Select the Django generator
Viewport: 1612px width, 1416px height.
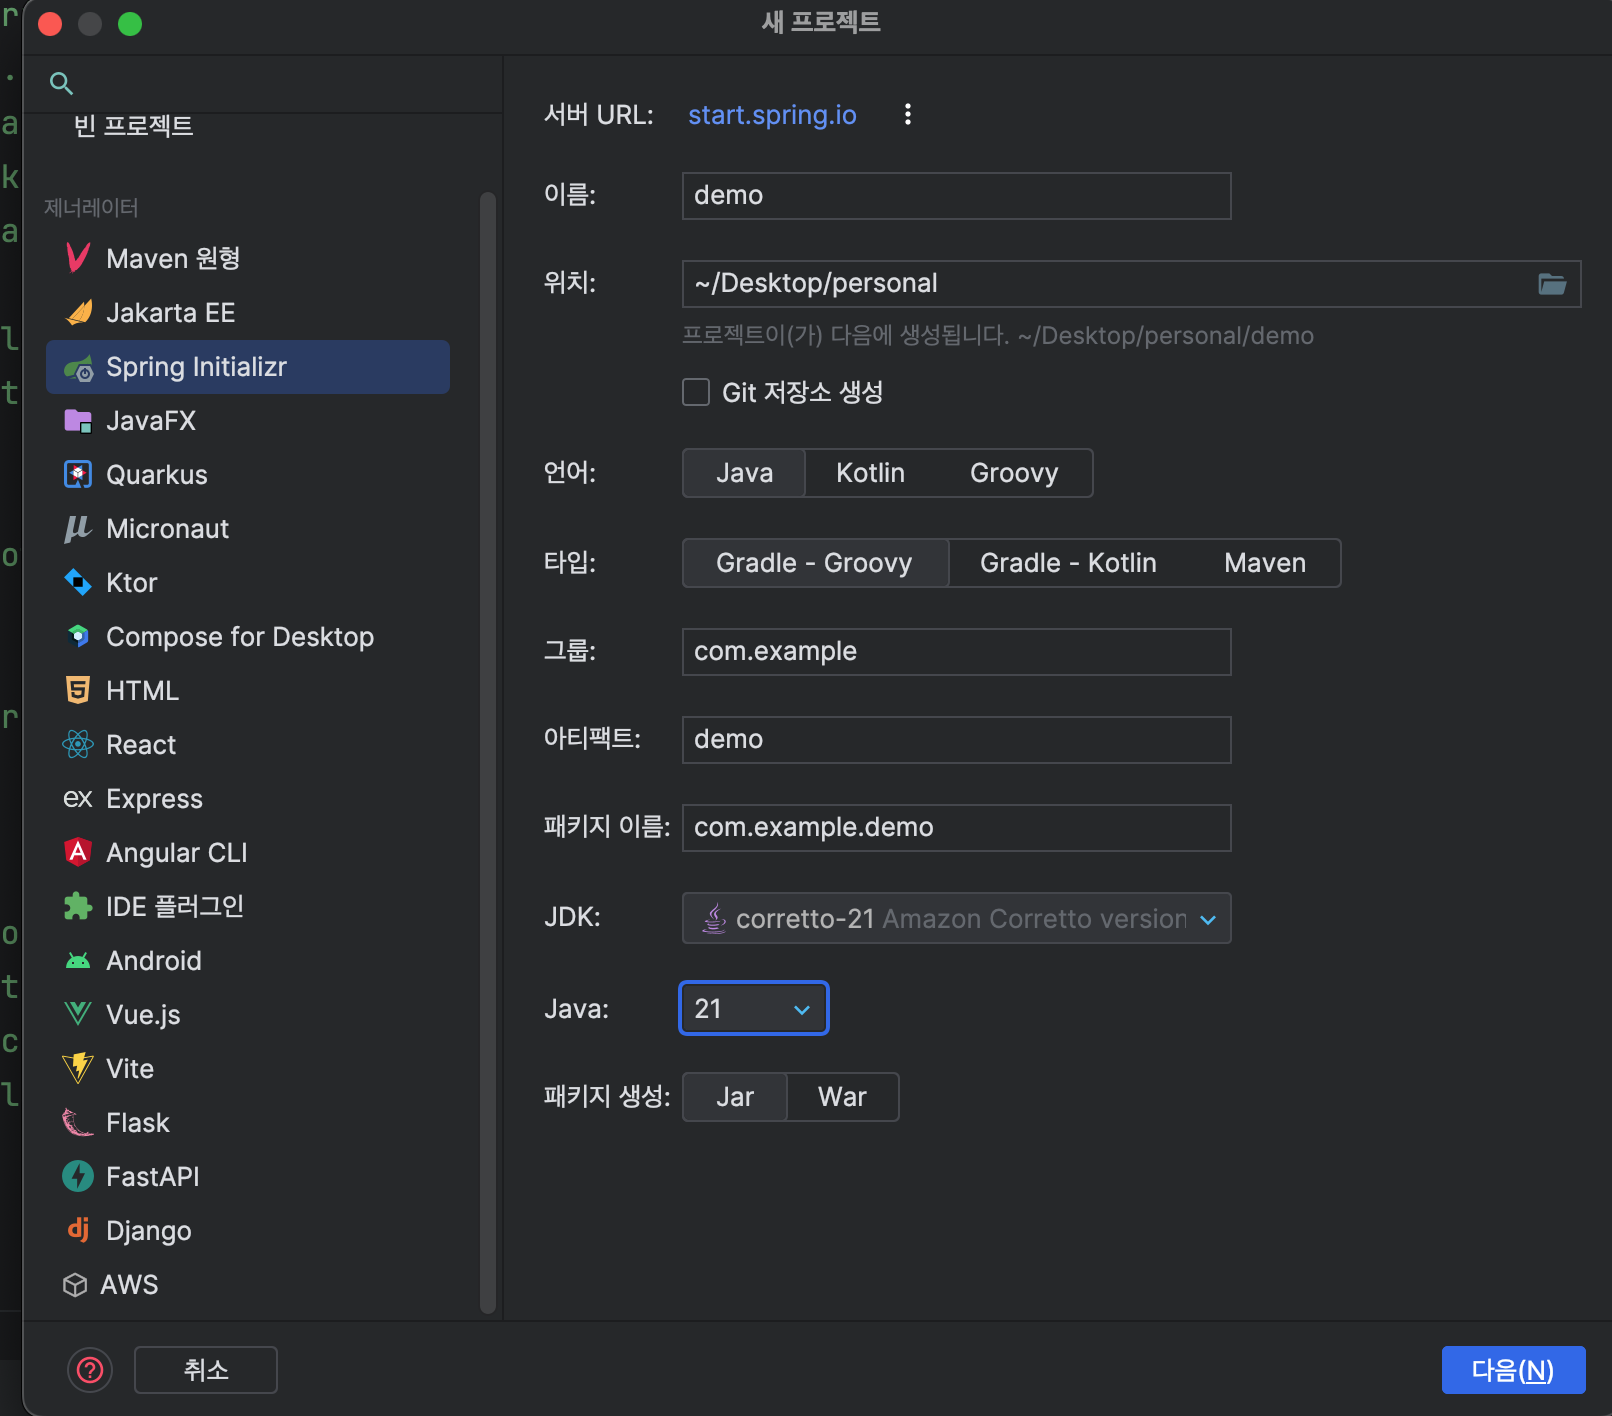(248, 1231)
